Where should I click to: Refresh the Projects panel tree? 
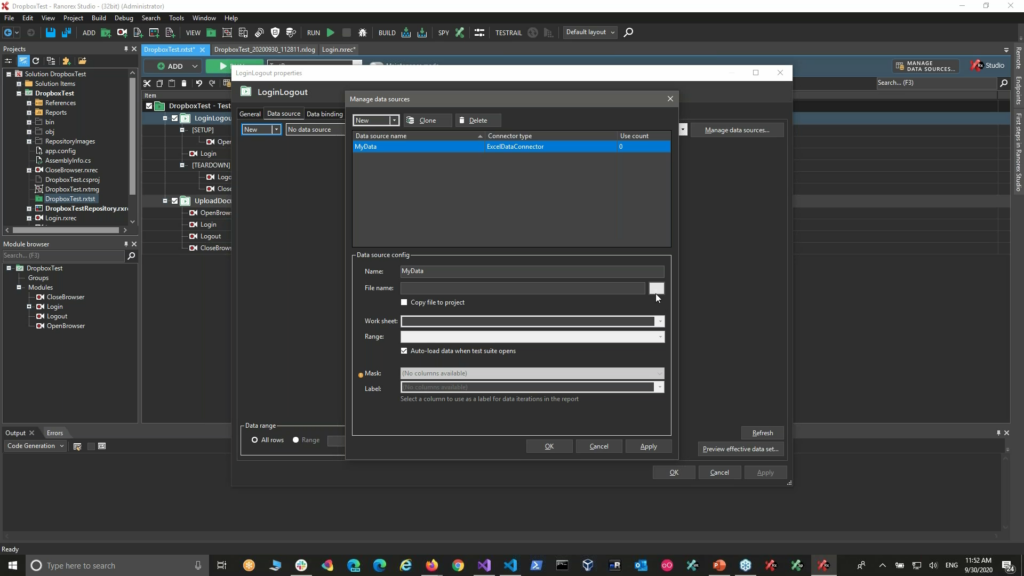(36, 61)
